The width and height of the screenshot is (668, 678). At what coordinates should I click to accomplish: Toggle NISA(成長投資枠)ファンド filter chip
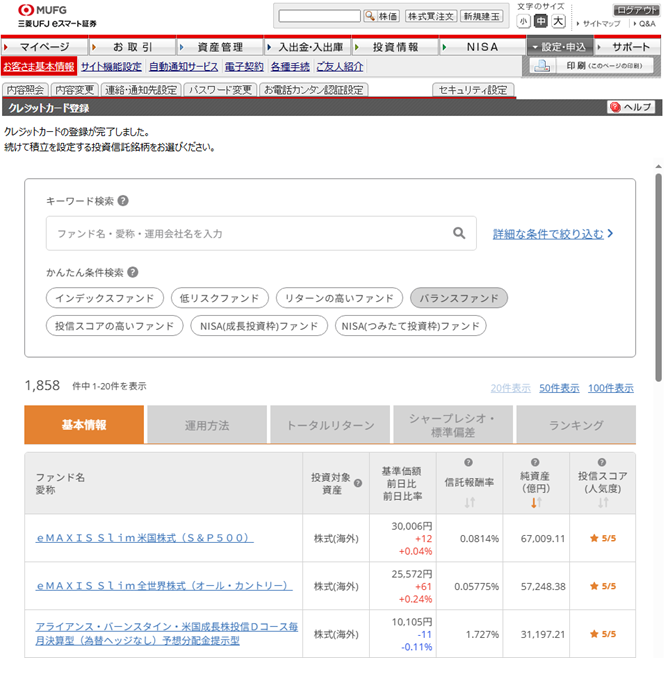tap(259, 326)
